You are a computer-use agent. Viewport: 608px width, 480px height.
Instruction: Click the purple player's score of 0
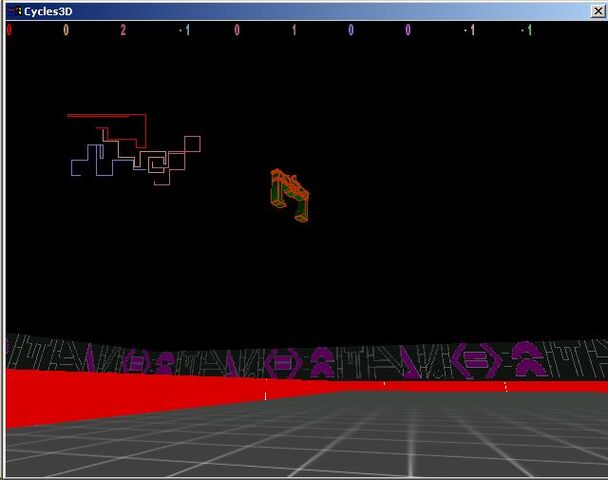pyautogui.click(x=408, y=30)
